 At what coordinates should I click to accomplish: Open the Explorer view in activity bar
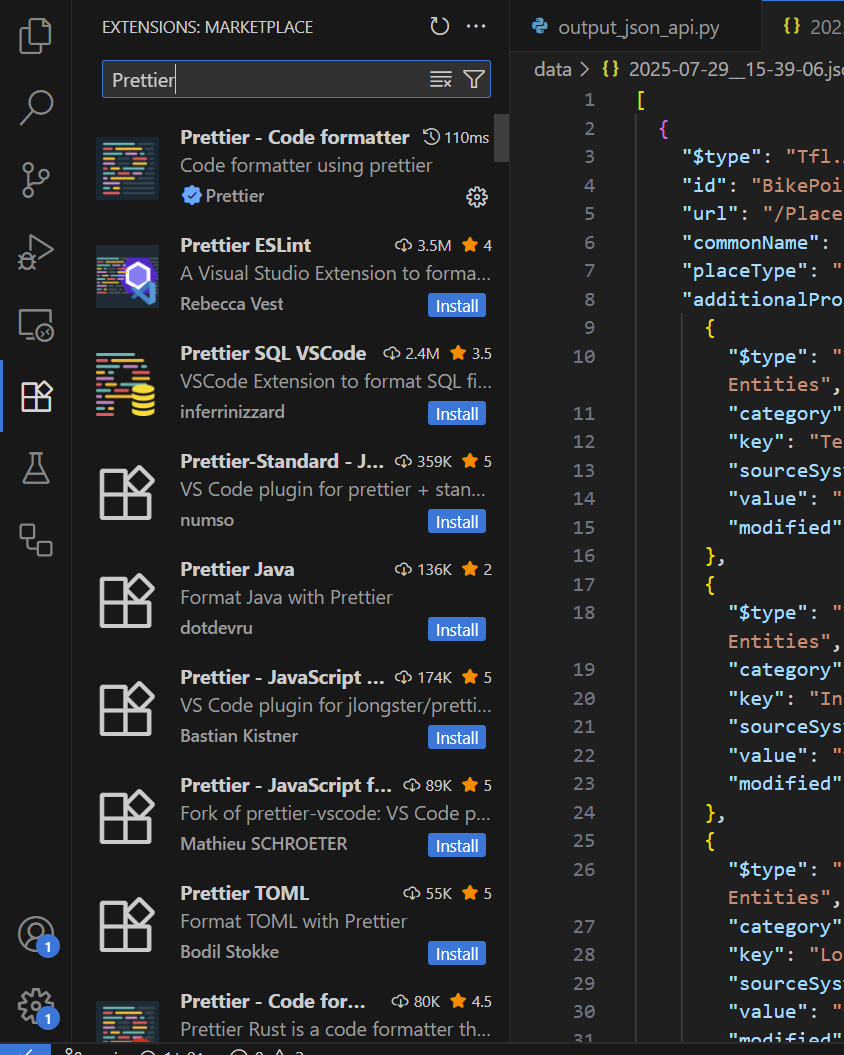(36, 35)
